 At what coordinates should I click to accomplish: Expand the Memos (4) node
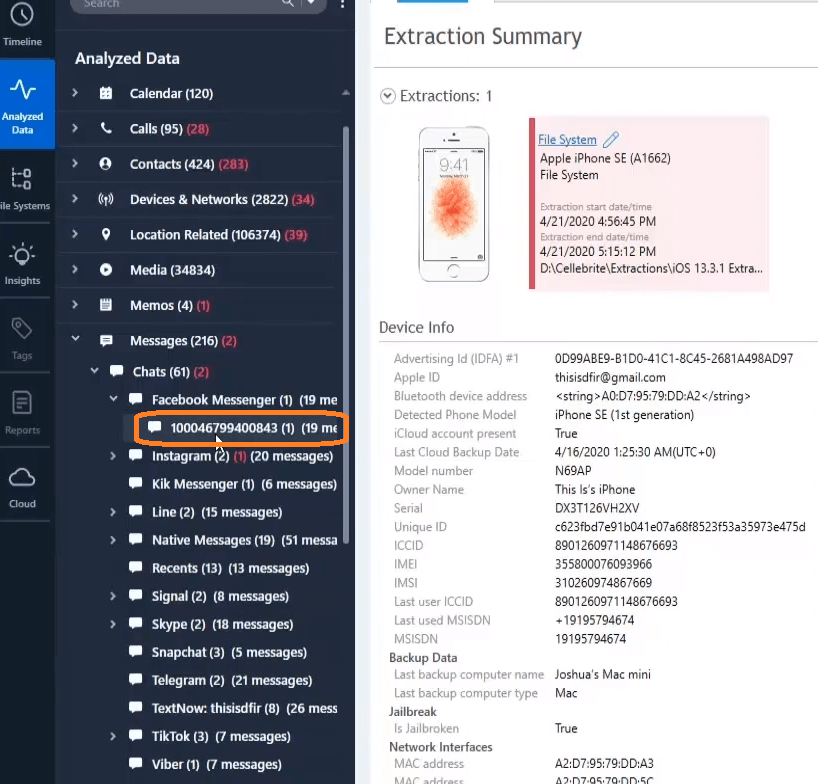[x=75, y=305]
